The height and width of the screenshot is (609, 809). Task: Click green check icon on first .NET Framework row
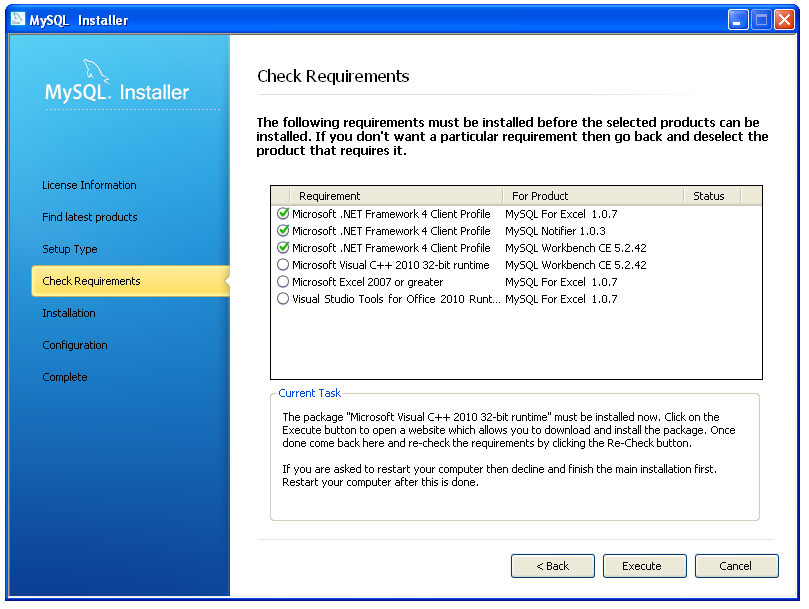pyautogui.click(x=283, y=213)
